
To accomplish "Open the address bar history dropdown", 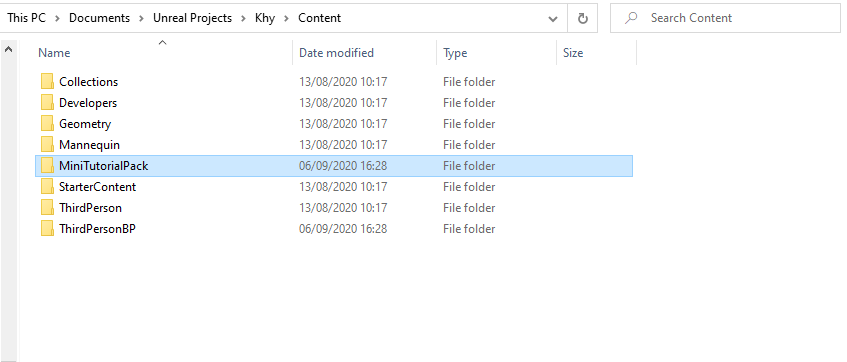I will pos(553,18).
